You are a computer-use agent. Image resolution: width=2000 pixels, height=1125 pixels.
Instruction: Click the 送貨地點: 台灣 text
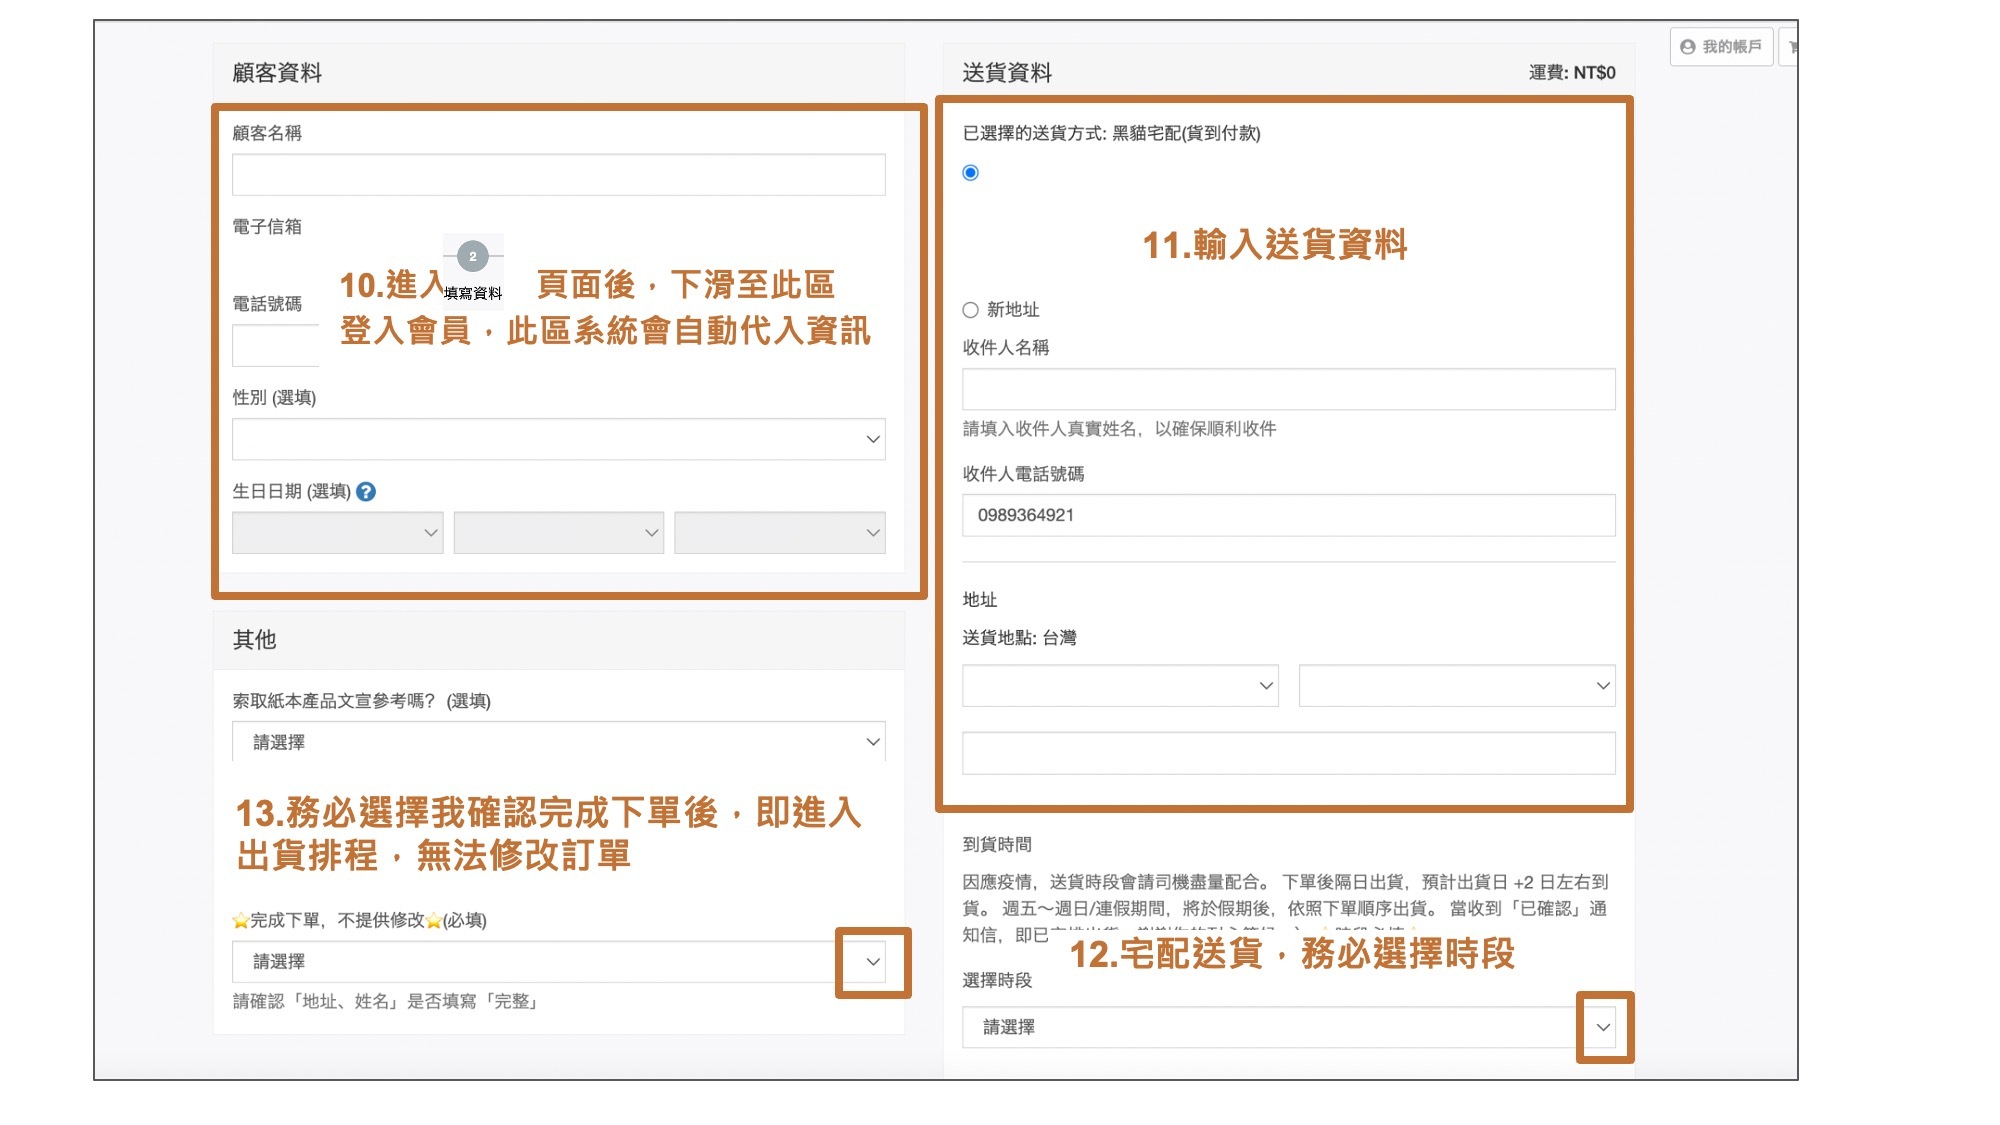click(1019, 638)
